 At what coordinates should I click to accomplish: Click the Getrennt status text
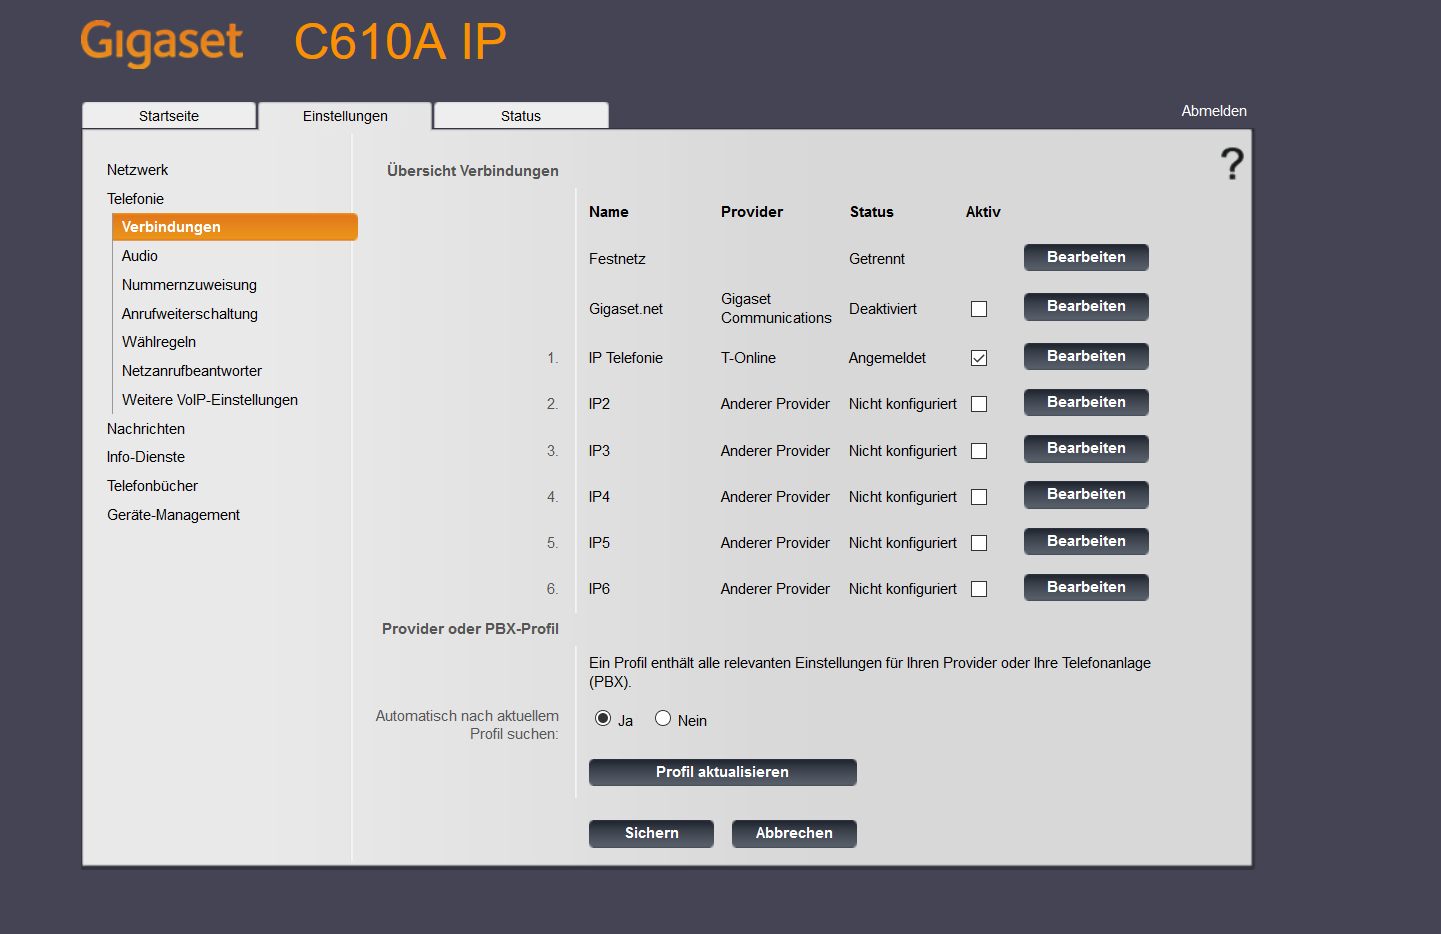coord(877,259)
